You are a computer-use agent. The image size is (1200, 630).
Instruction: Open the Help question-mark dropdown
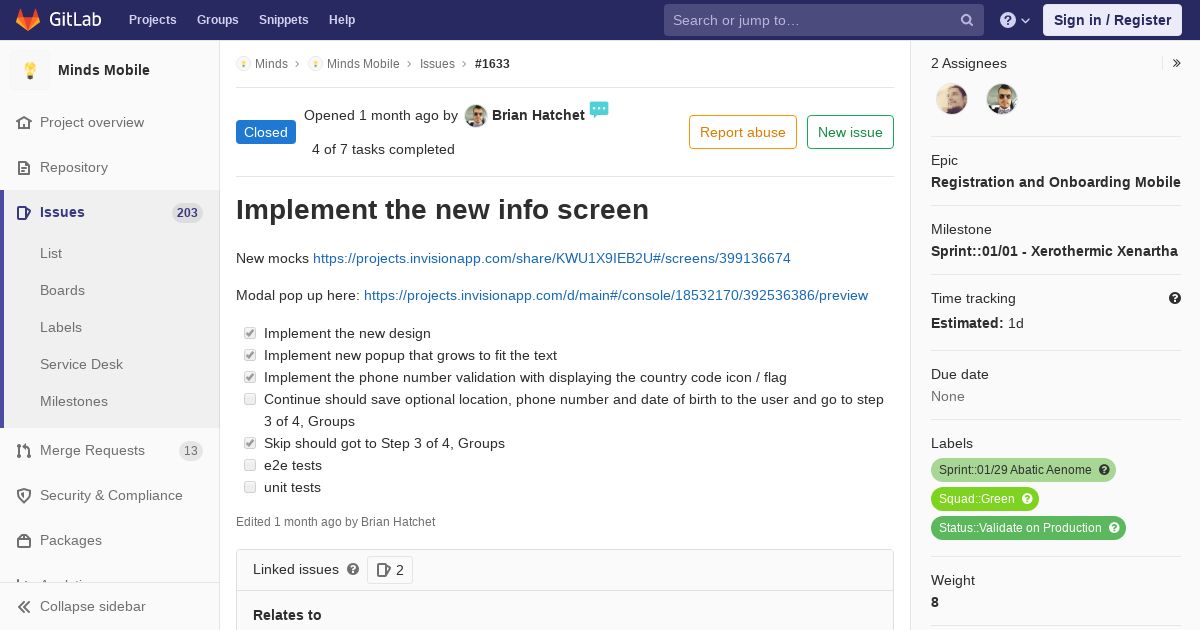pyautogui.click(x=1015, y=20)
